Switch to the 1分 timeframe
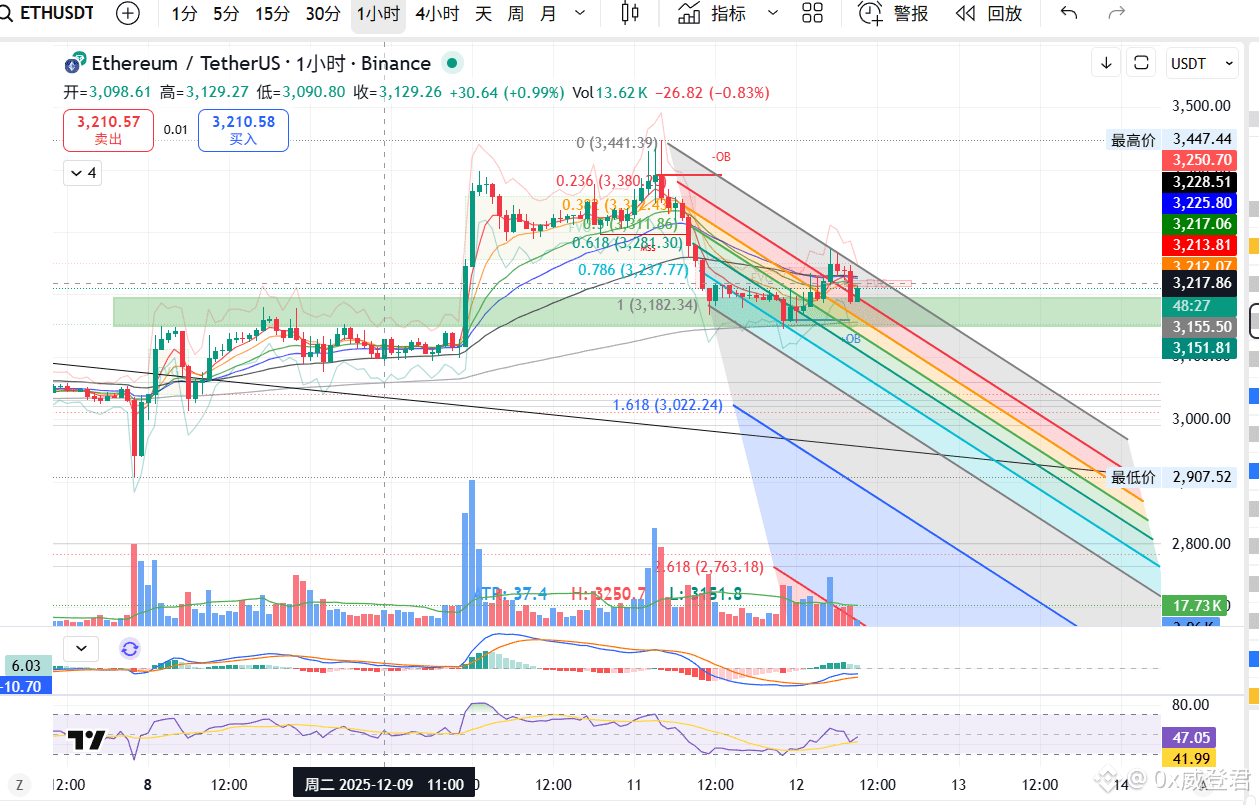 pos(184,13)
